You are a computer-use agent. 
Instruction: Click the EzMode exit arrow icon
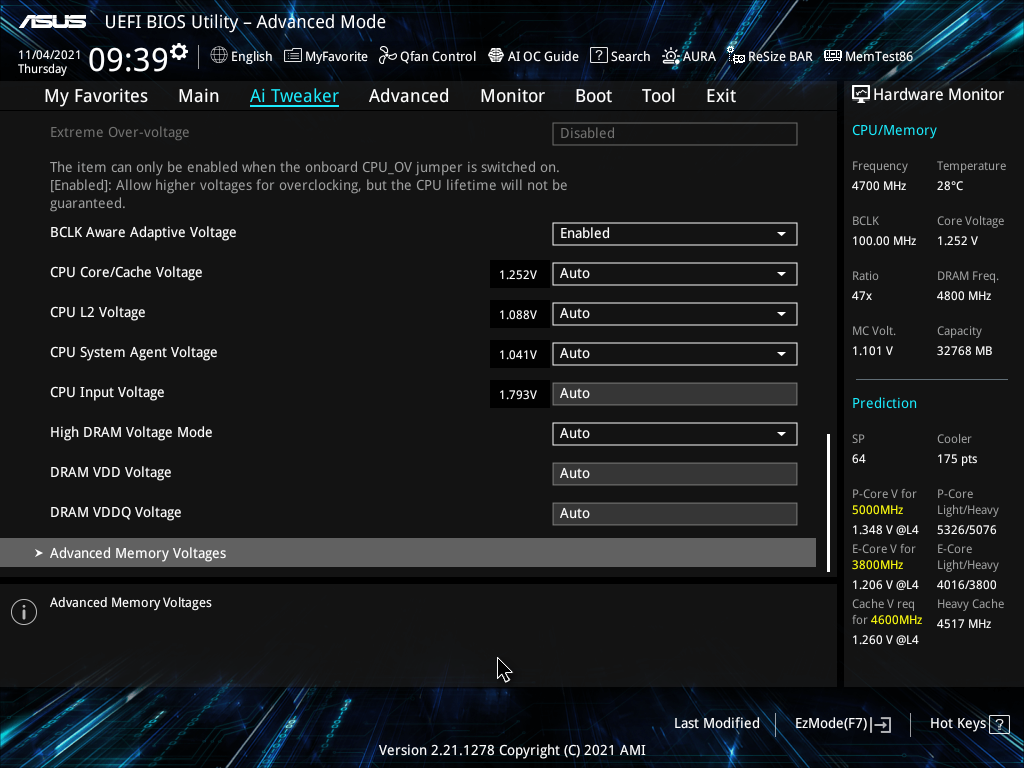tap(881, 724)
